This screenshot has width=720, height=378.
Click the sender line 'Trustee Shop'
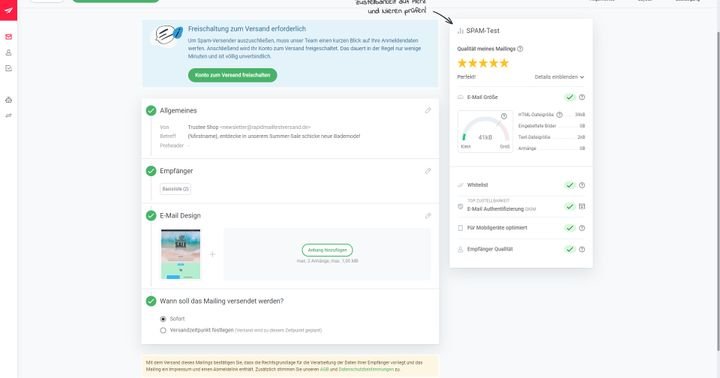point(249,127)
